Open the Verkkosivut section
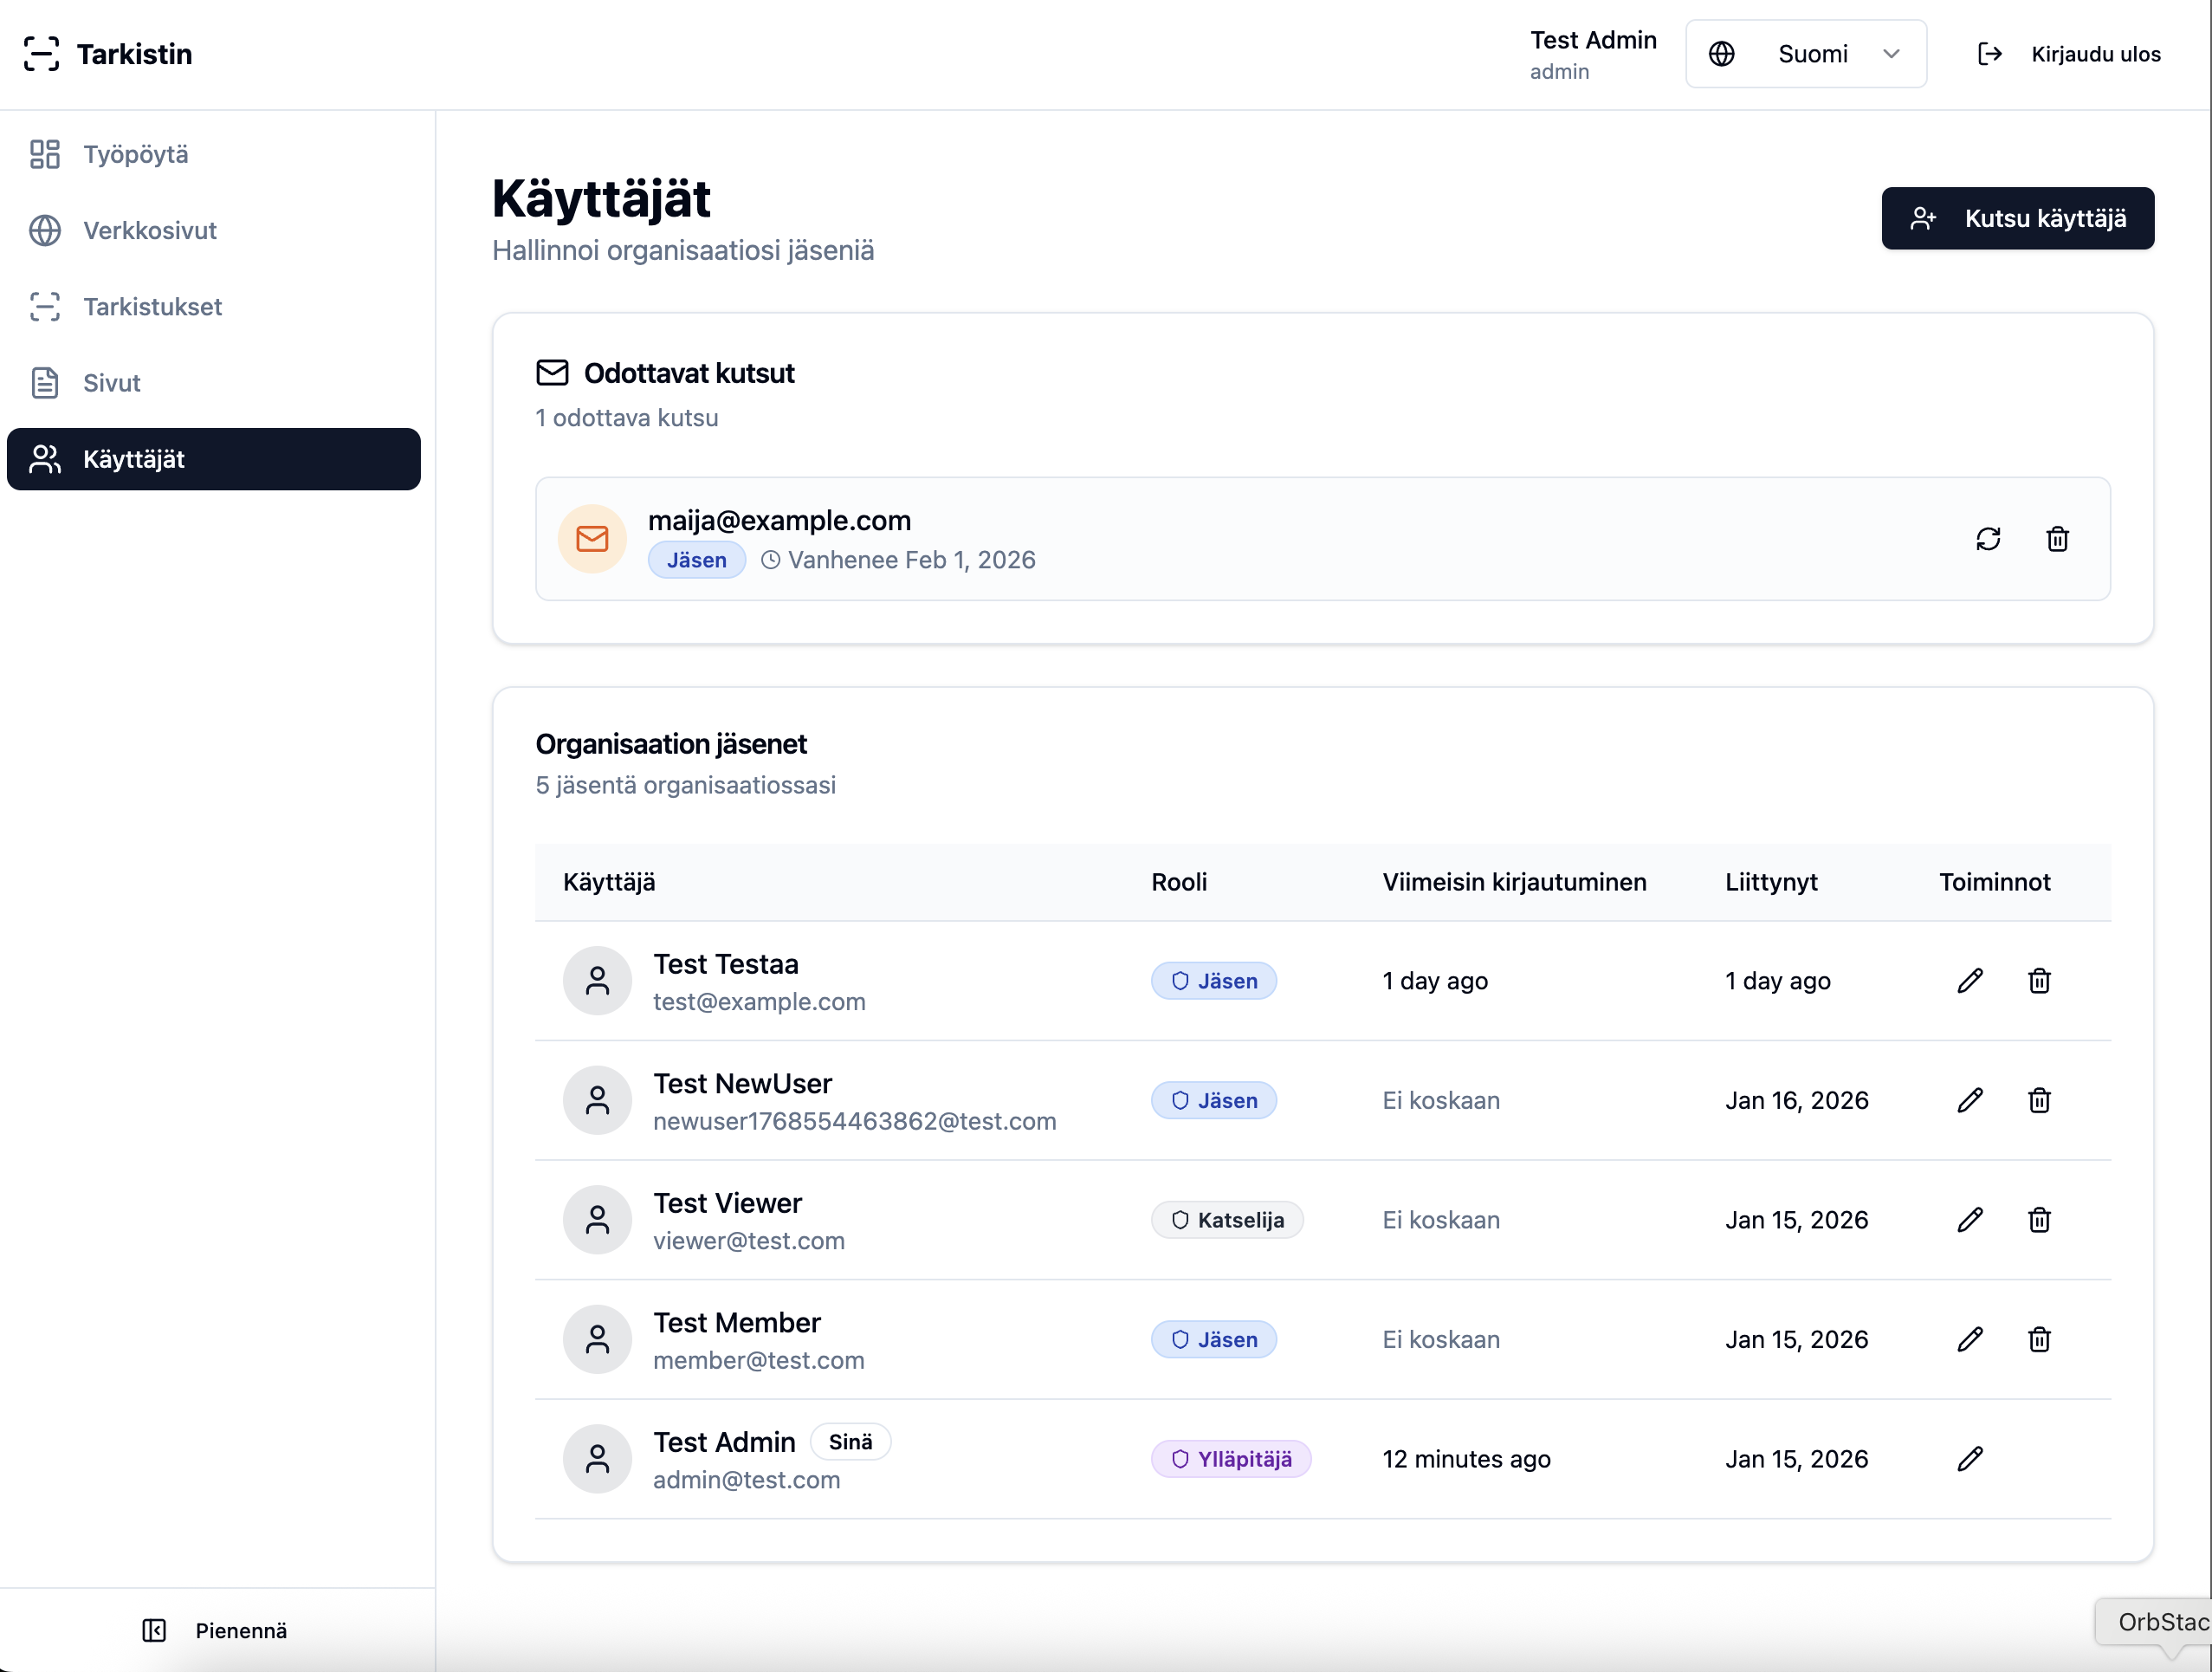 coord(149,230)
